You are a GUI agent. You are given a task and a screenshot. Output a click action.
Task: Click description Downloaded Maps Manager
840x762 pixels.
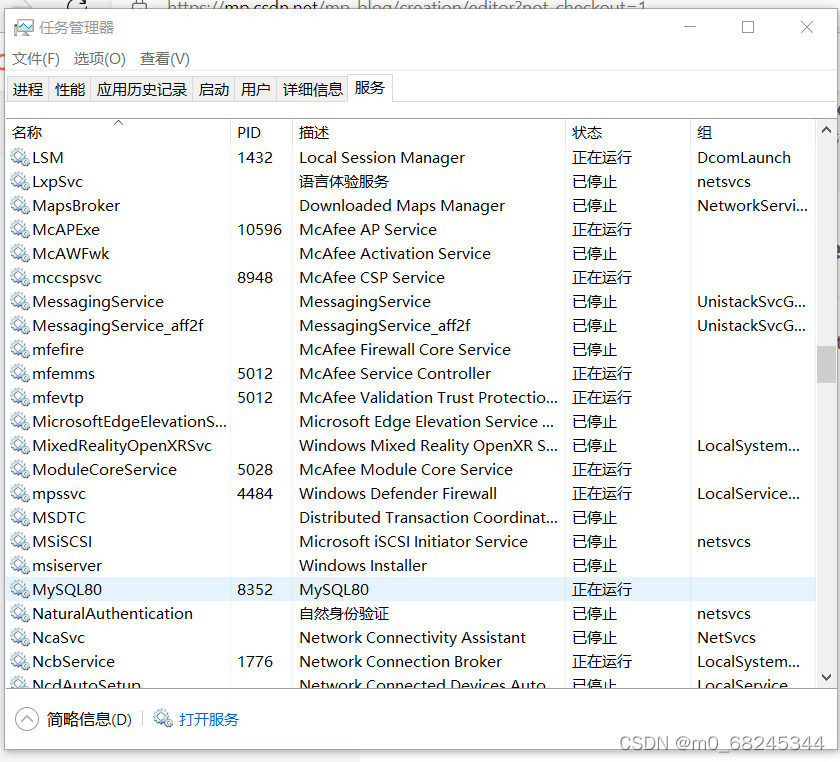pyautogui.click(x=402, y=205)
